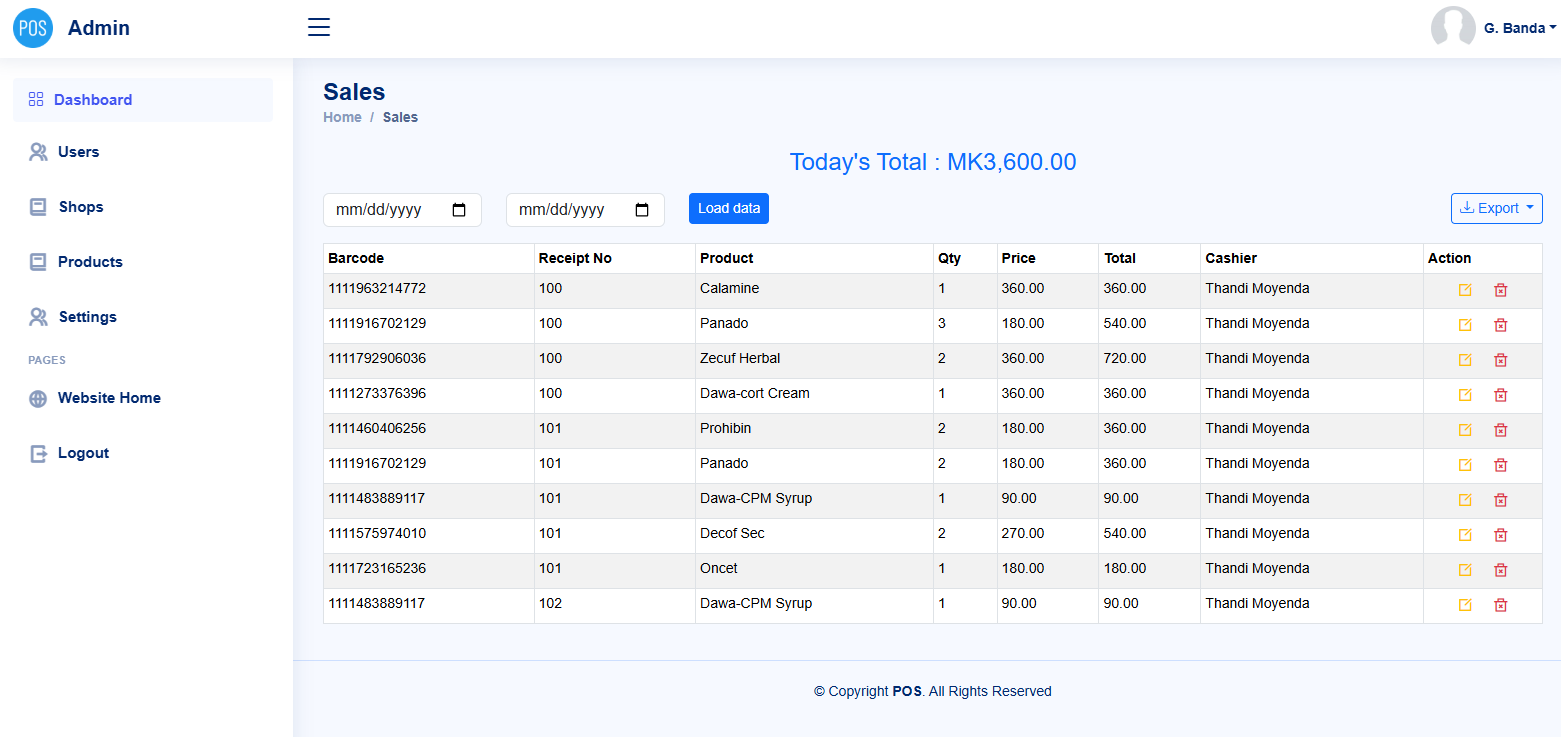The width and height of the screenshot is (1561, 737).
Task: Toggle the sidebar hamburger menu
Action: coord(319,27)
